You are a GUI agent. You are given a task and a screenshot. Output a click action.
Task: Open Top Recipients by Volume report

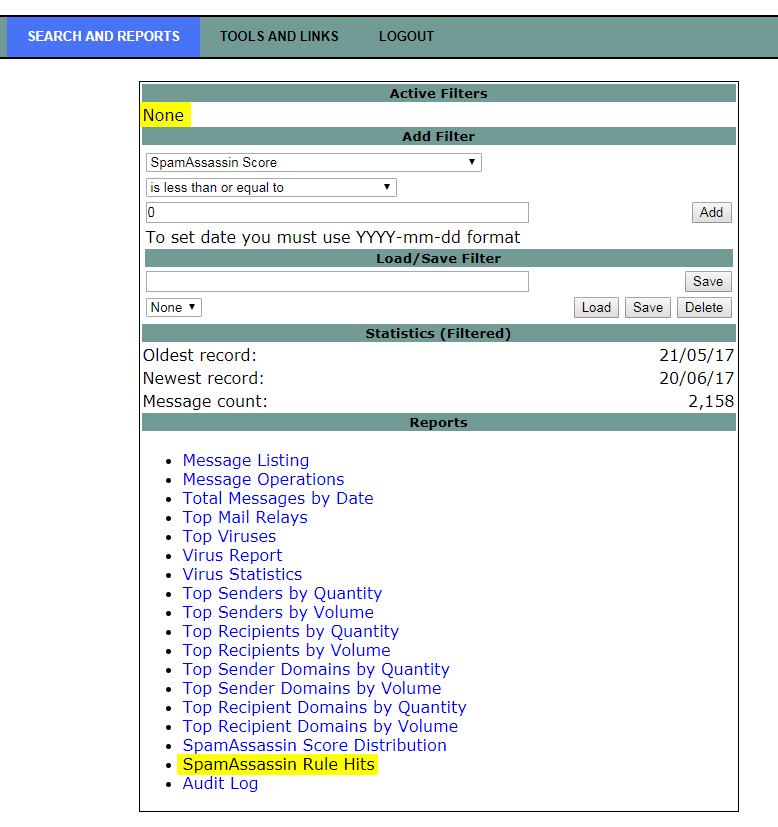tap(286, 650)
